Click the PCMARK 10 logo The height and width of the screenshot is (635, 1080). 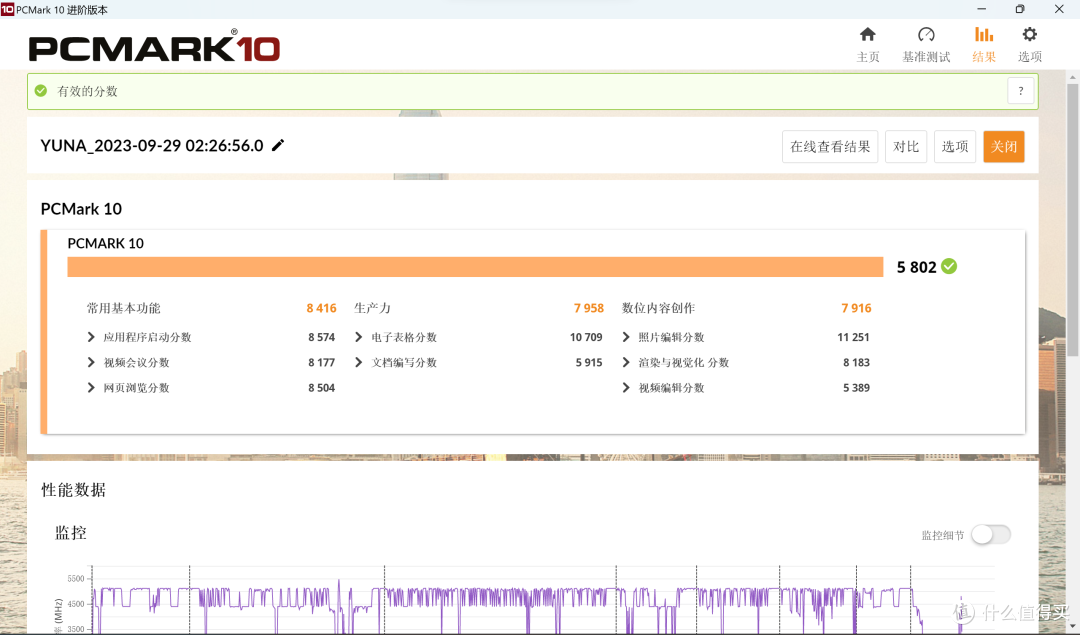[x=154, y=47]
